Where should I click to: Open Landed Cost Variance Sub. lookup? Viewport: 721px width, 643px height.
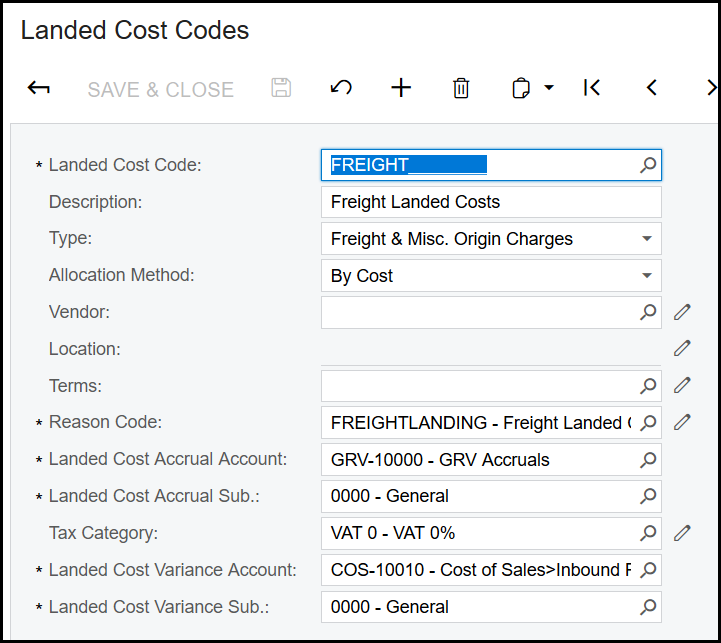648,607
